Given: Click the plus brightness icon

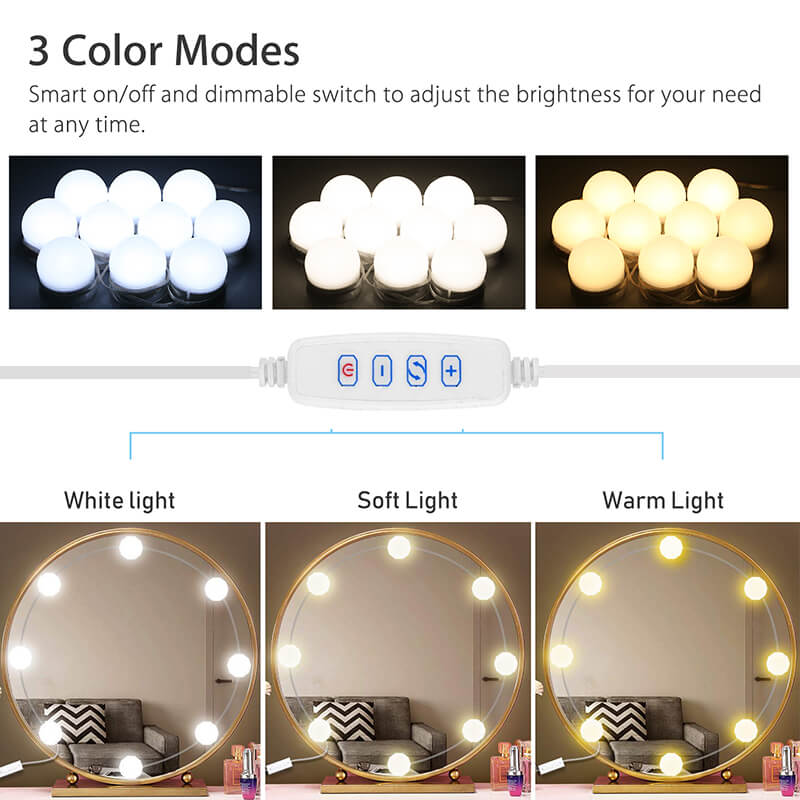Looking at the screenshot, I should [x=451, y=370].
